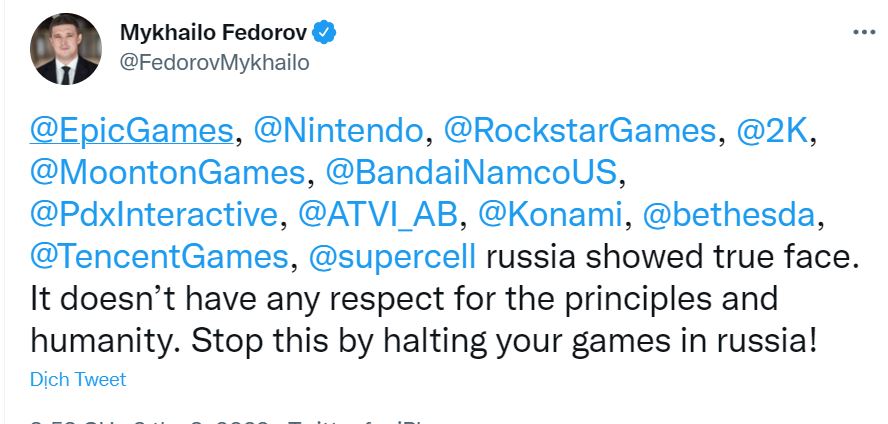Click the @FedorovMykhailo handle
The image size is (888, 424).
pos(215,62)
